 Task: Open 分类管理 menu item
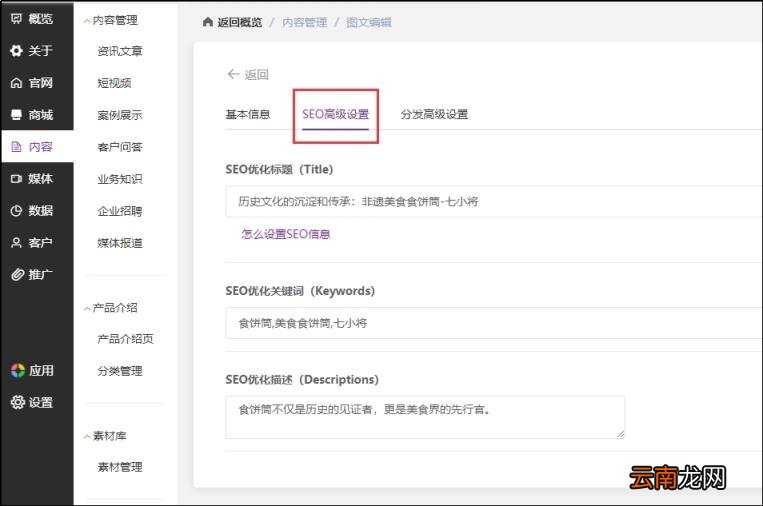(x=120, y=371)
